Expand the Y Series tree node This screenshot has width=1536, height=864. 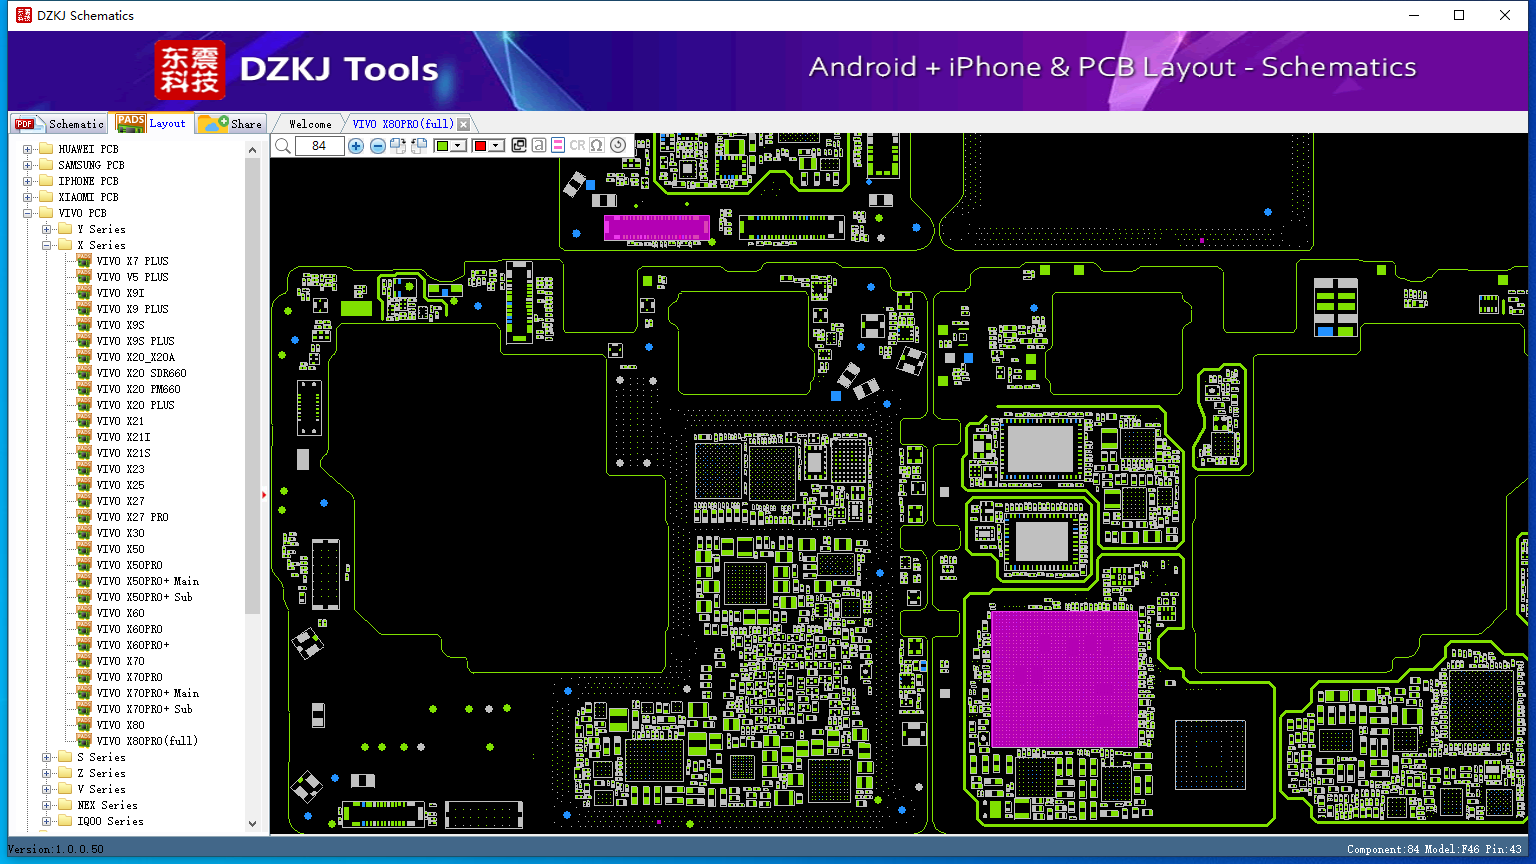47,229
